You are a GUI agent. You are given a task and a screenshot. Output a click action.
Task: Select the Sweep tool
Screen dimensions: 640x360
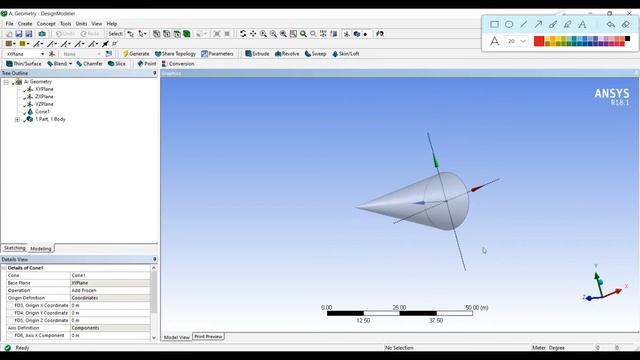[316, 54]
